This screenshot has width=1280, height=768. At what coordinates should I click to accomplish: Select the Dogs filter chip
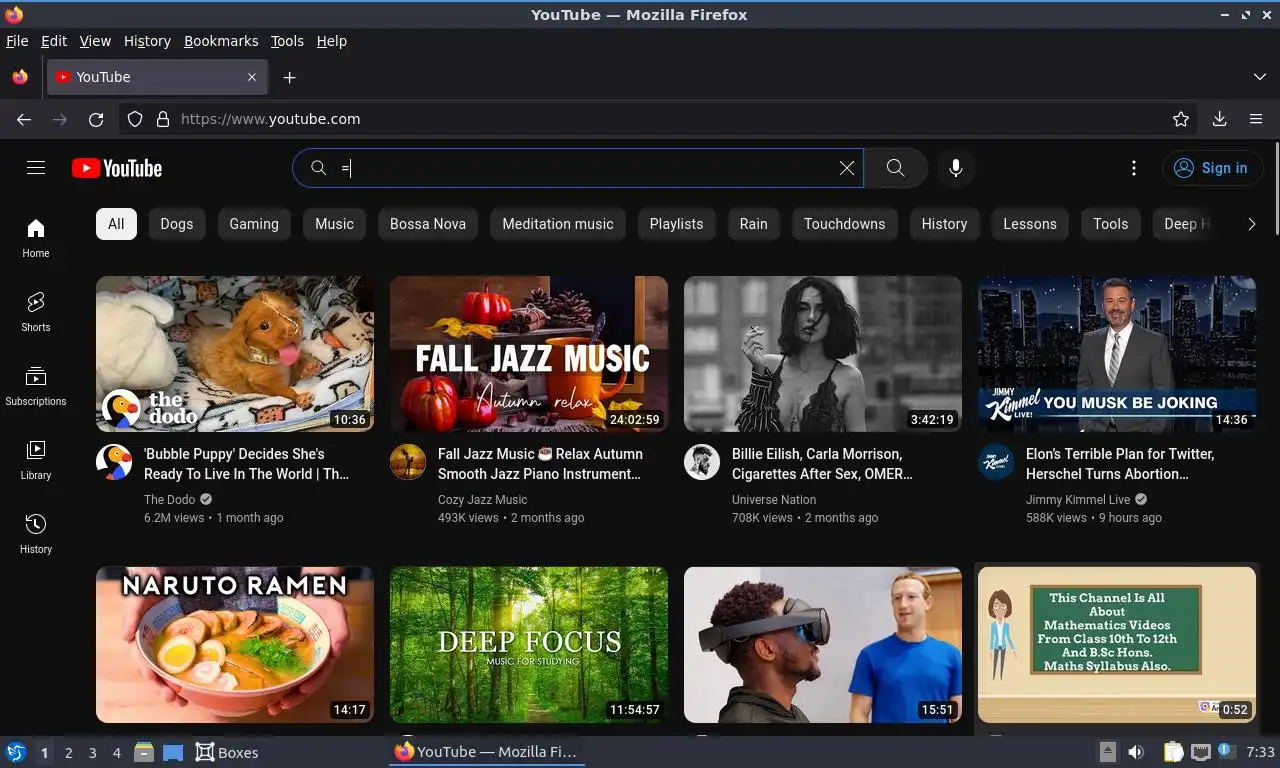pos(177,224)
